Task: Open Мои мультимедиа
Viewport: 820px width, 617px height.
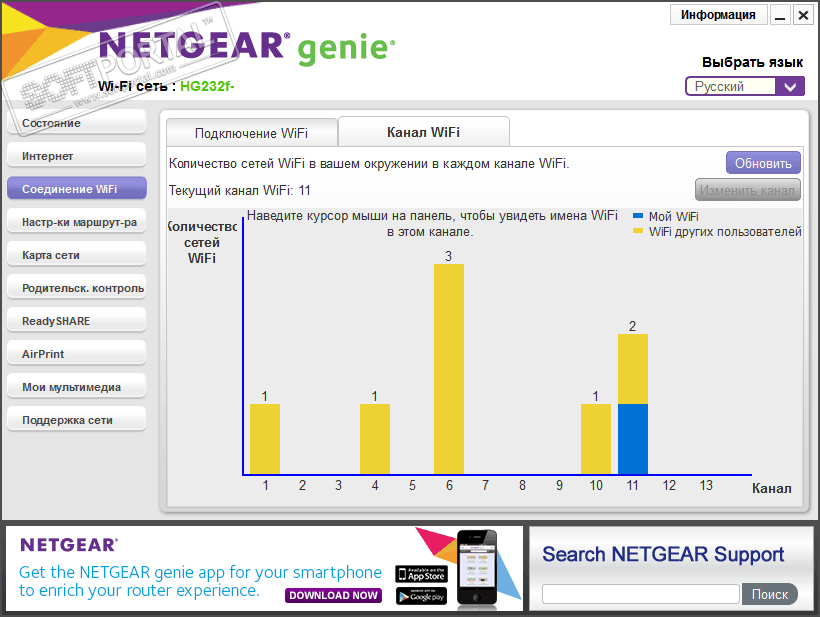Action: pyautogui.click(x=76, y=386)
